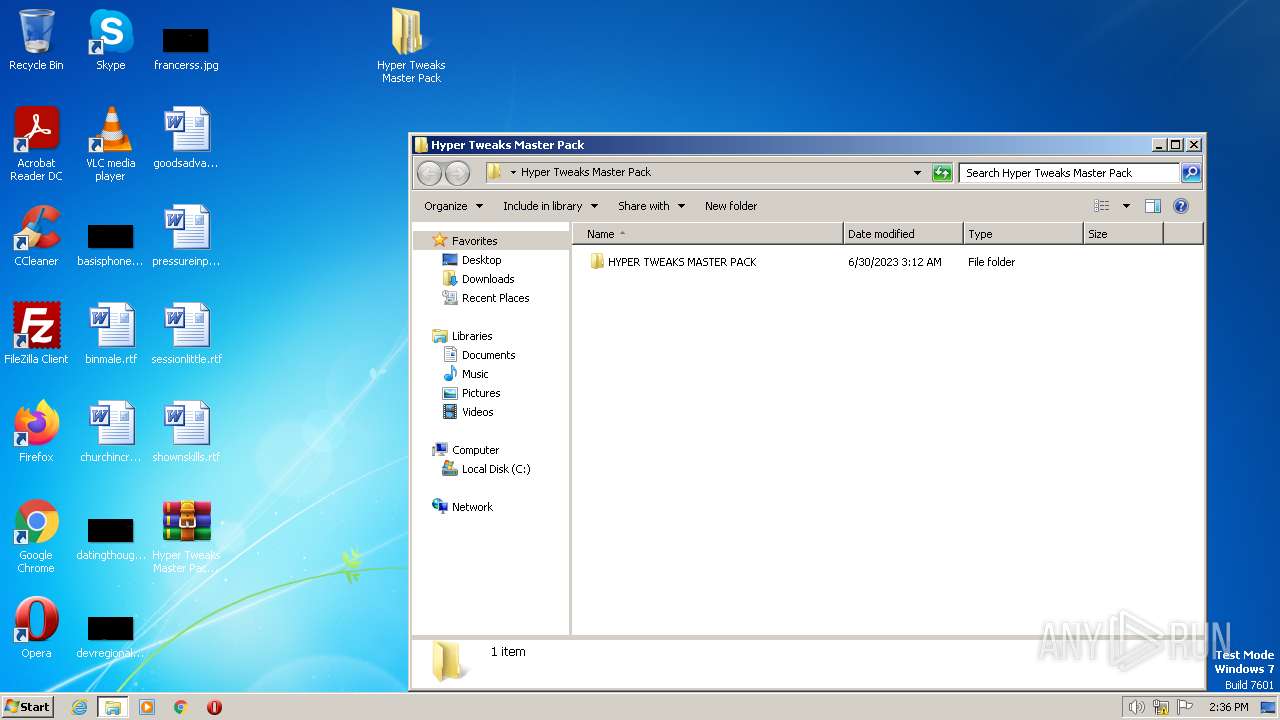This screenshot has height=720, width=1280.
Task: Open the Windows Start menu
Action: point(27,706)
